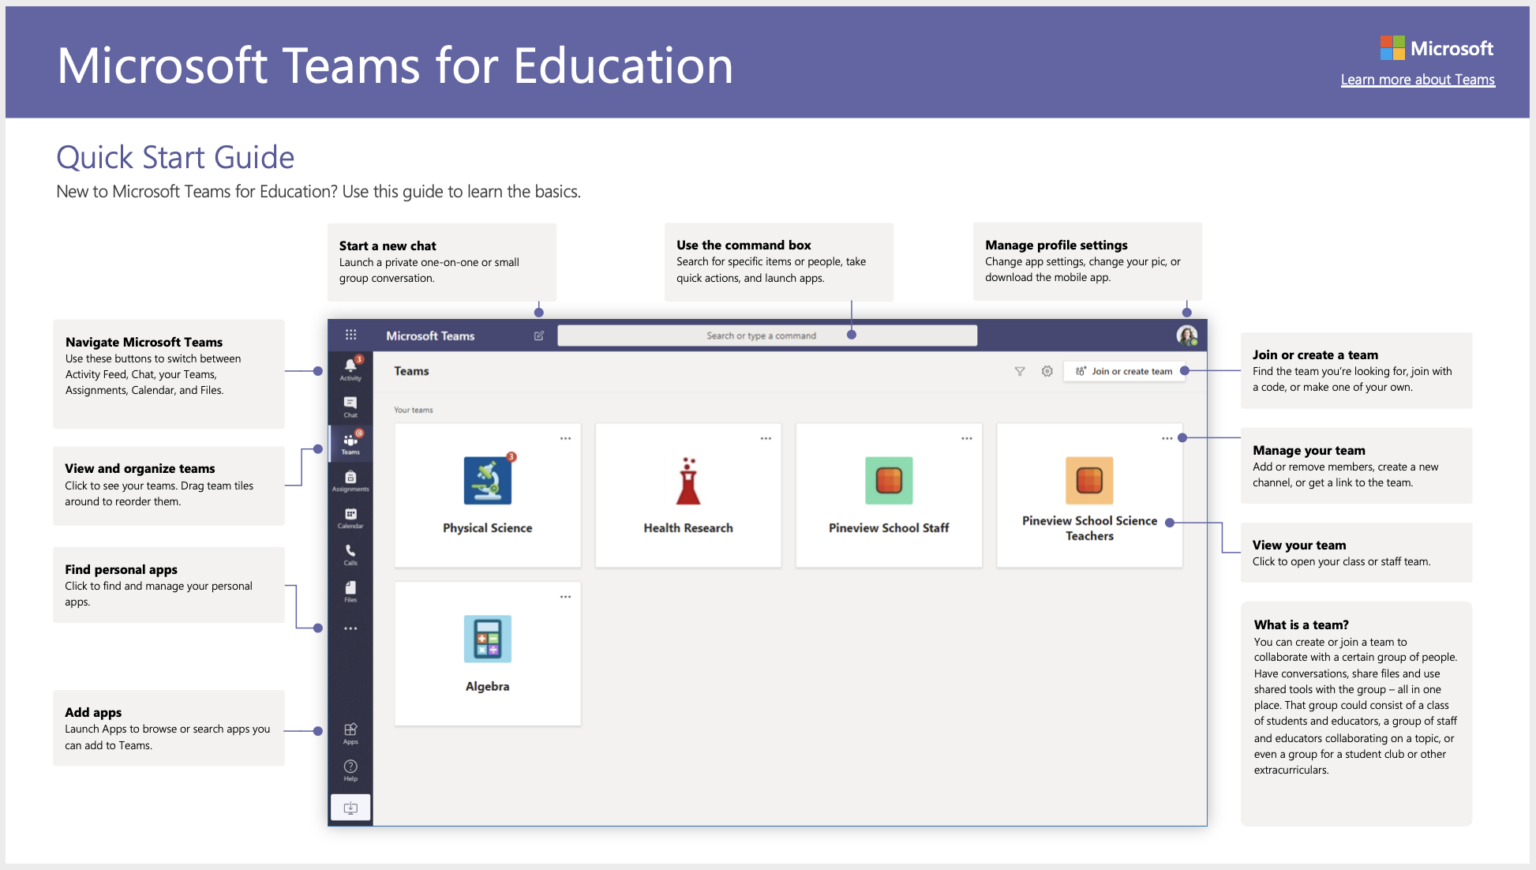Open the Algebra team ellipsis menu

565,595
